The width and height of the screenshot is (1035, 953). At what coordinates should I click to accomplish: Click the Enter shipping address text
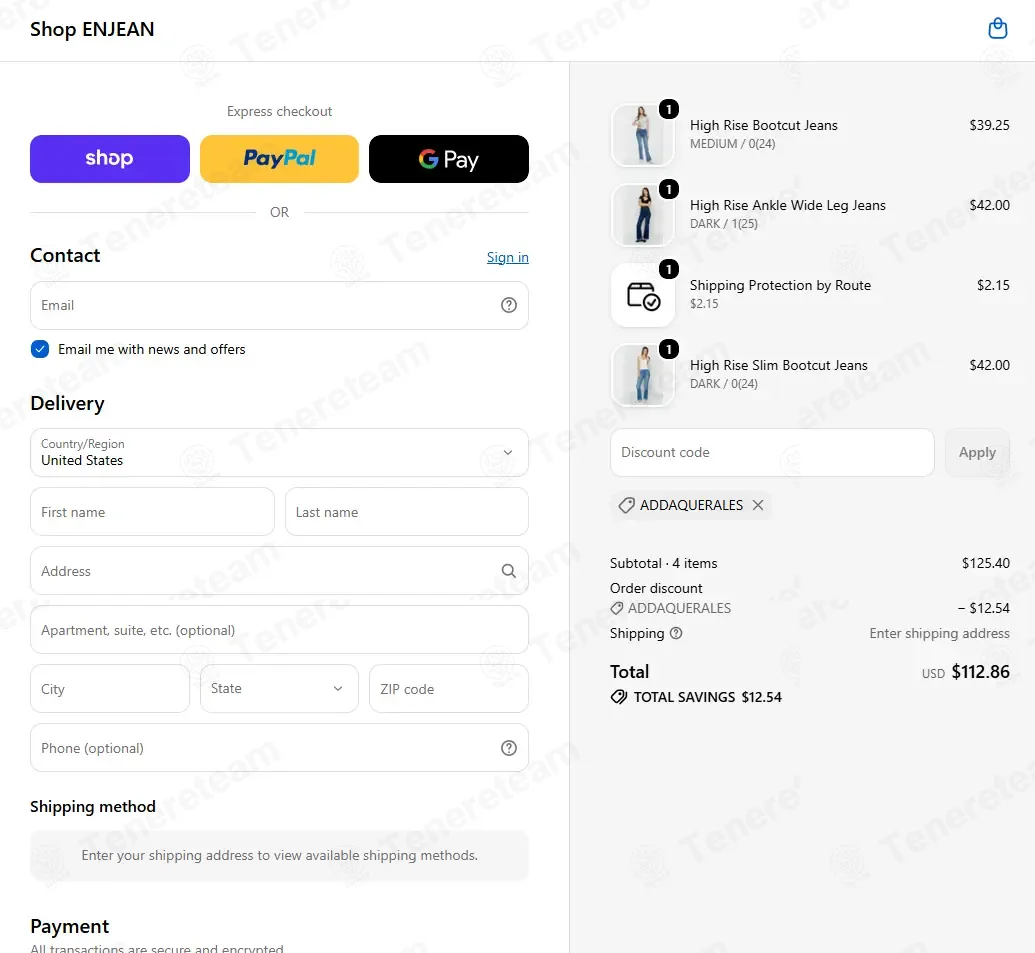tap(939, 634)
